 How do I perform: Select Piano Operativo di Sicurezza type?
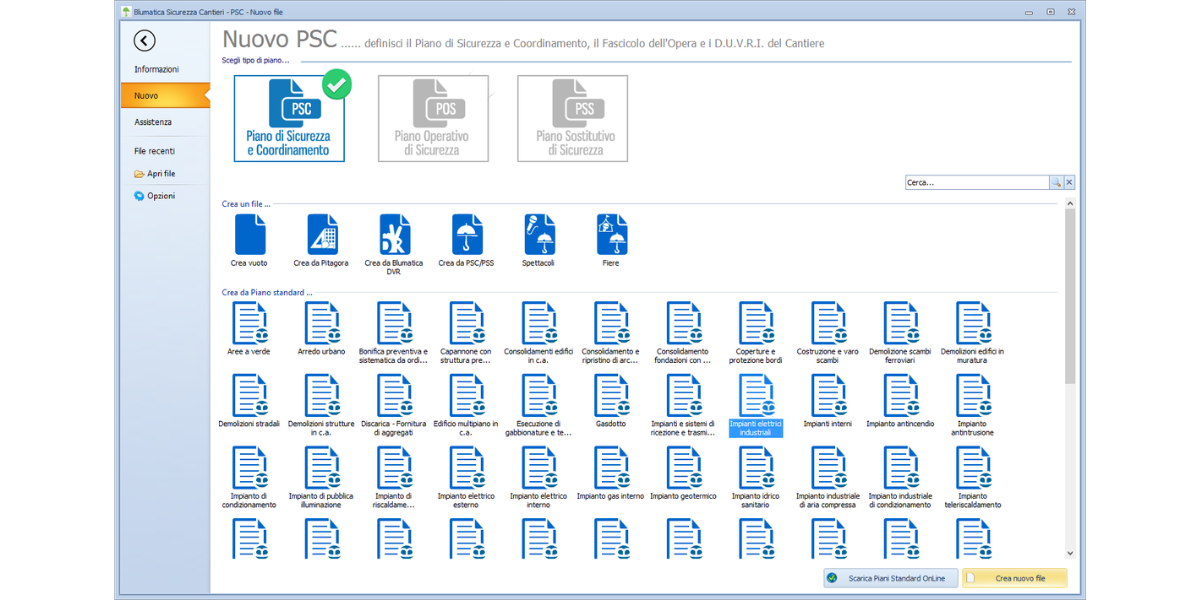coord(433,118)
